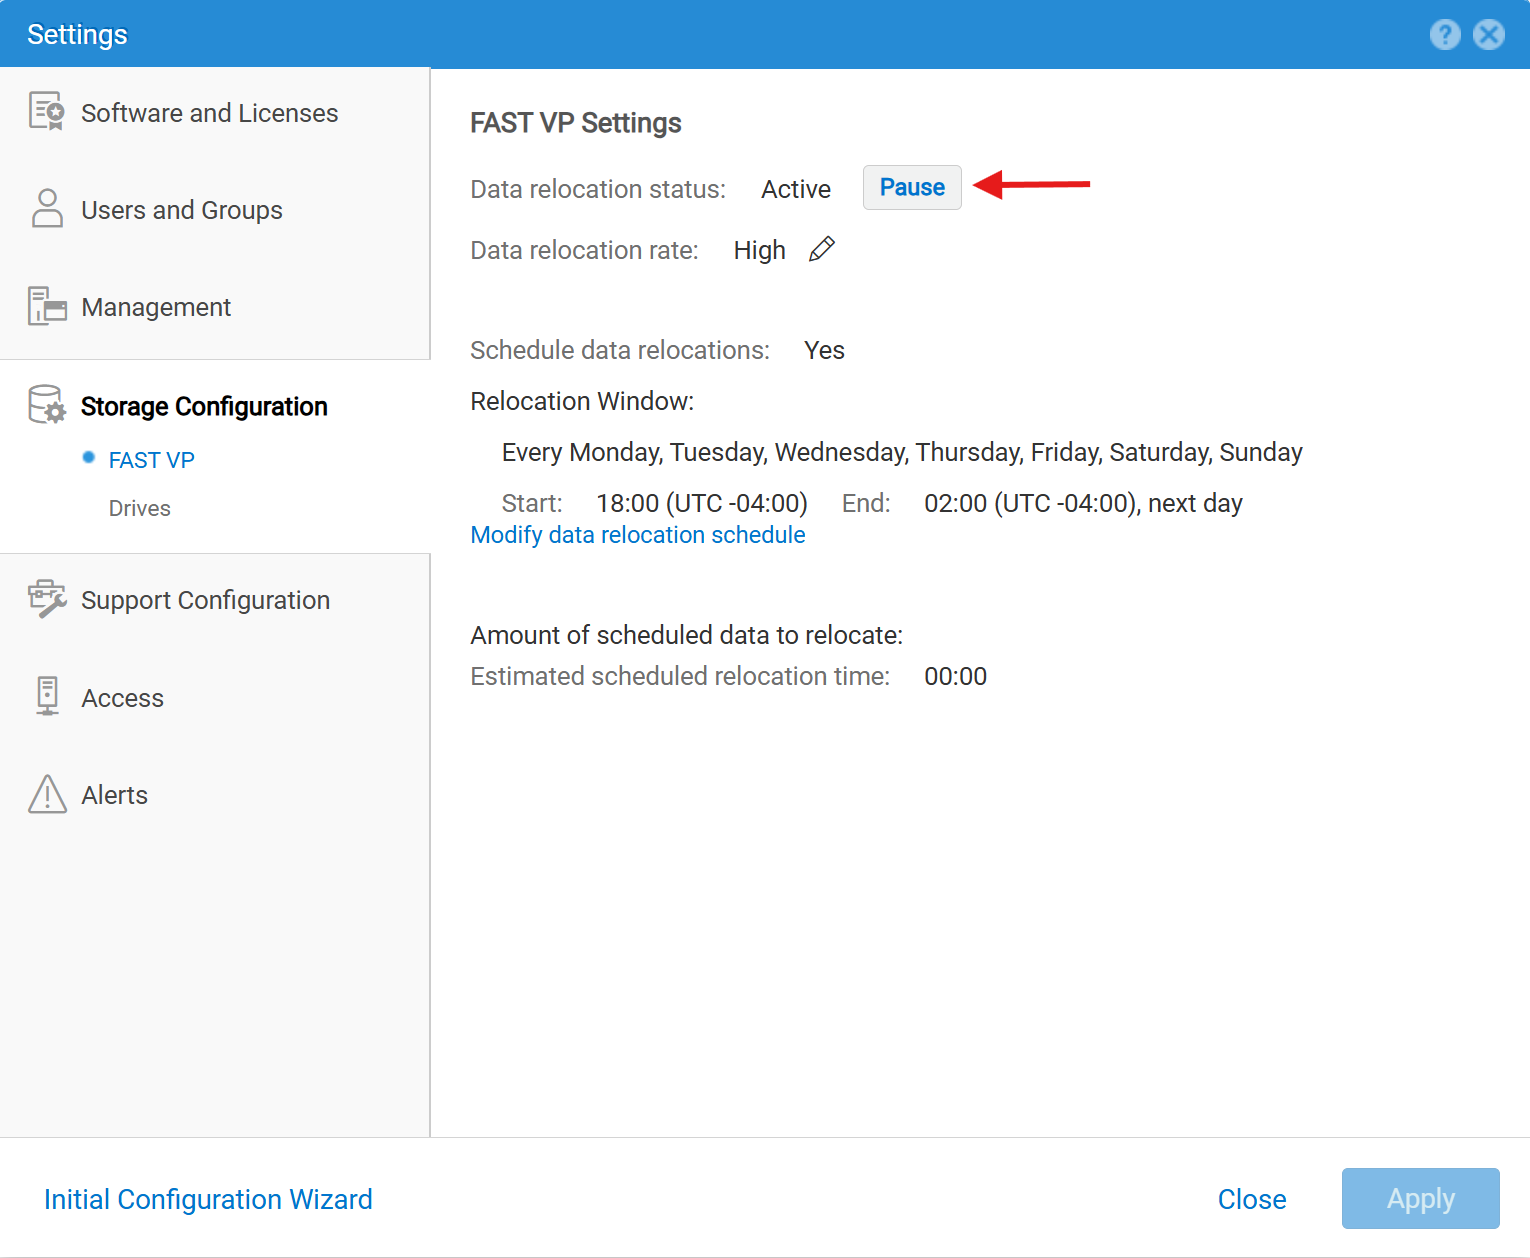Viewport: 1530px width, 1258px height.
Task: Click the blue bullet next to FAST VP
Action: coord(88,458)
